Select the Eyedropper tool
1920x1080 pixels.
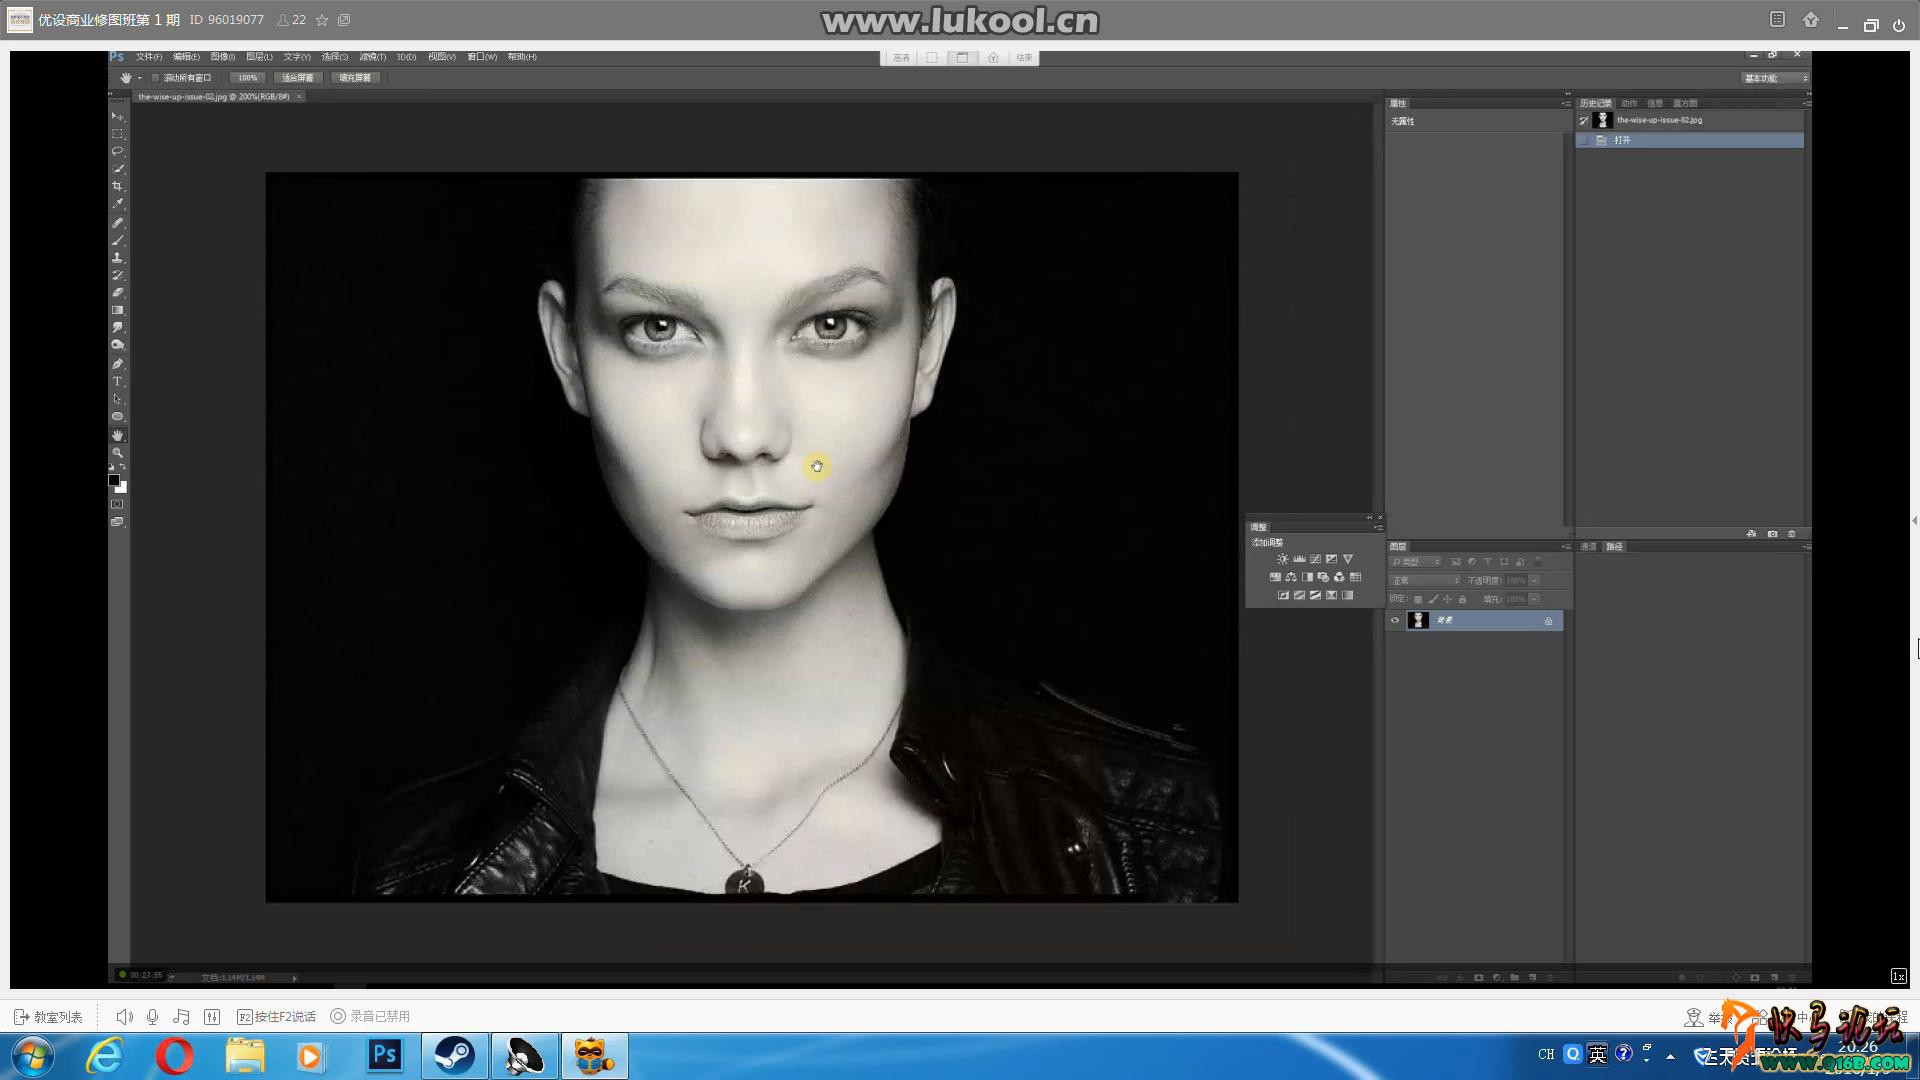click(117, 204)
